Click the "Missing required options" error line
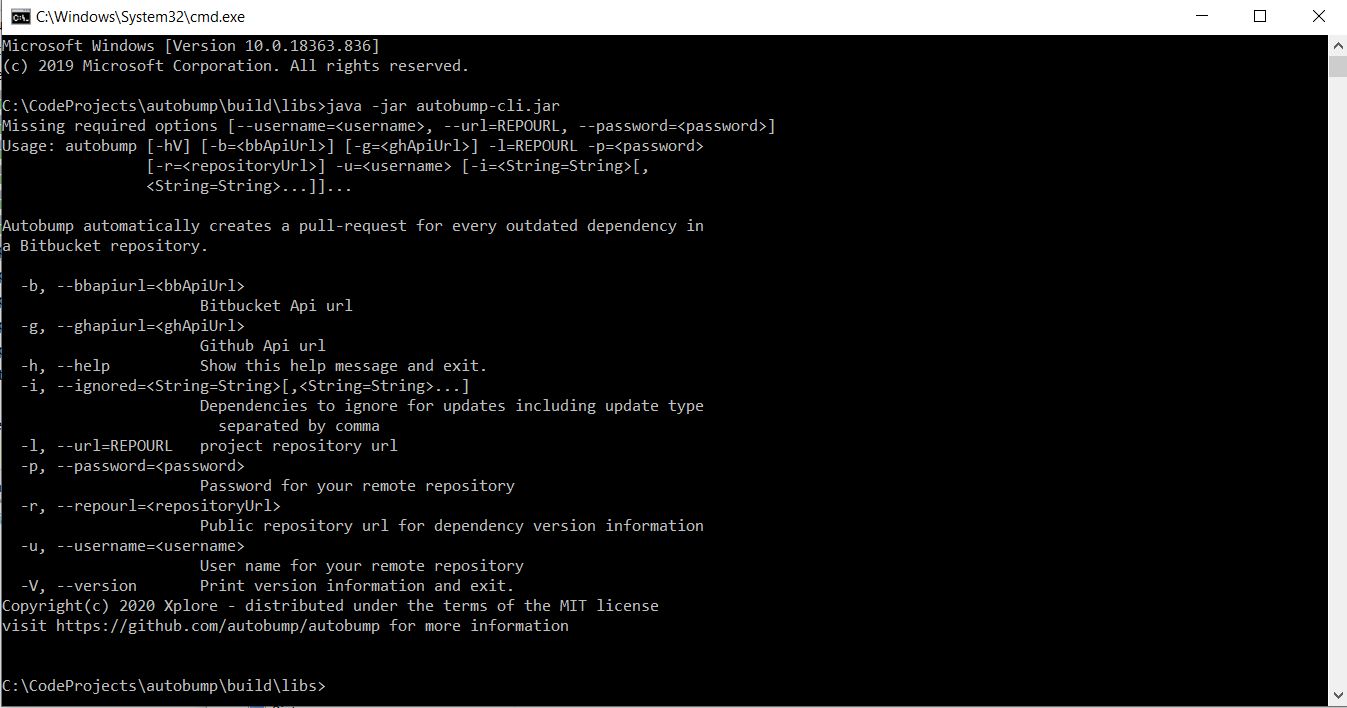Image resolution: width=1347 pixels, height=708 pixels. click(x=389, y=126)
